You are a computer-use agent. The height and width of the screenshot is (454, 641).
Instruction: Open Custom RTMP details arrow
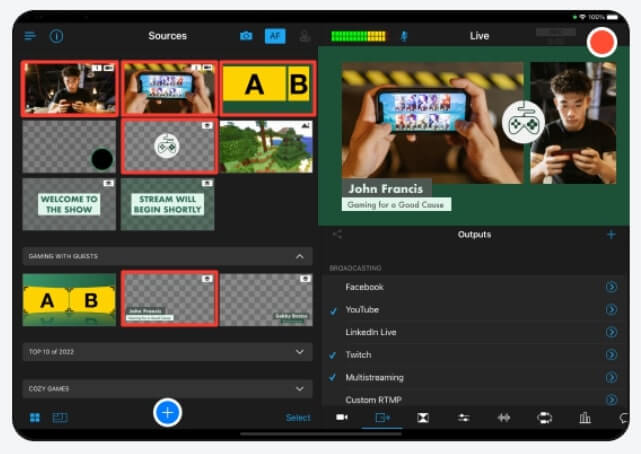click(611, 399)
